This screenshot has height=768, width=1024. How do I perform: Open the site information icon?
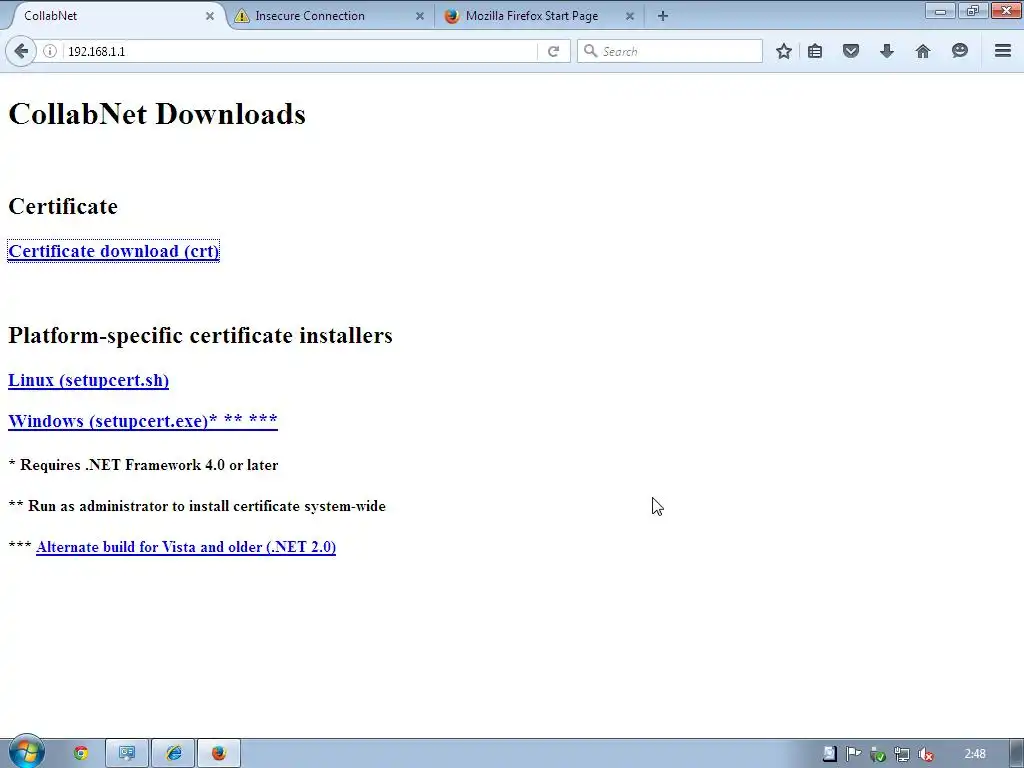50,51
